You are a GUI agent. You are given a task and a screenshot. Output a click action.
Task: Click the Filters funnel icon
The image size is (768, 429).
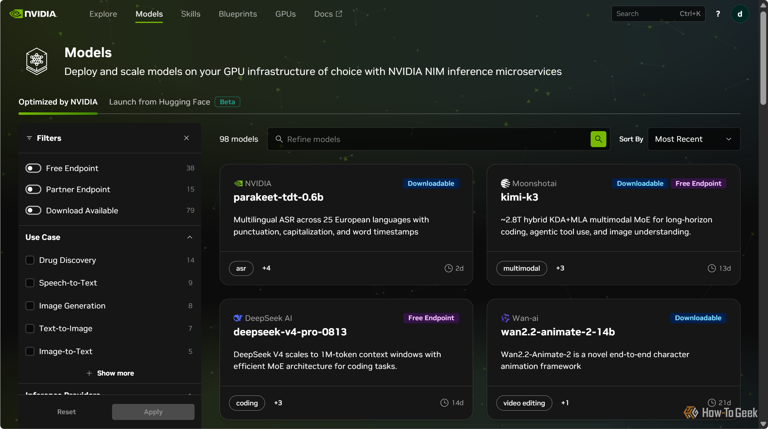pyautogui.click(x=29, y=138)
